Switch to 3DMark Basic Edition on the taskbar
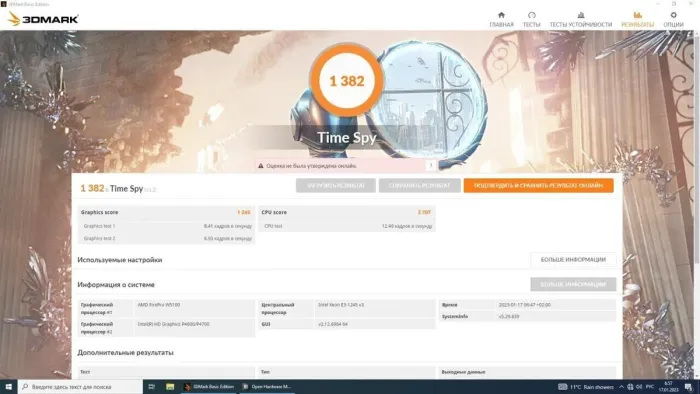700x394 pixels. tap(209, 386)
